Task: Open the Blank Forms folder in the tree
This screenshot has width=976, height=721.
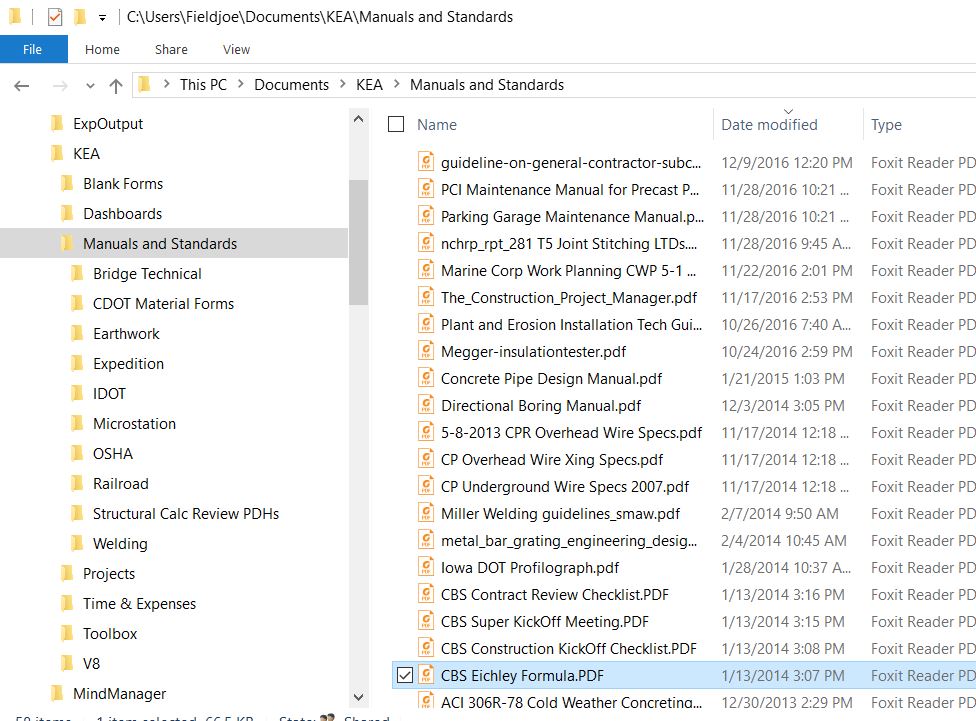Action: pos(123,184)
